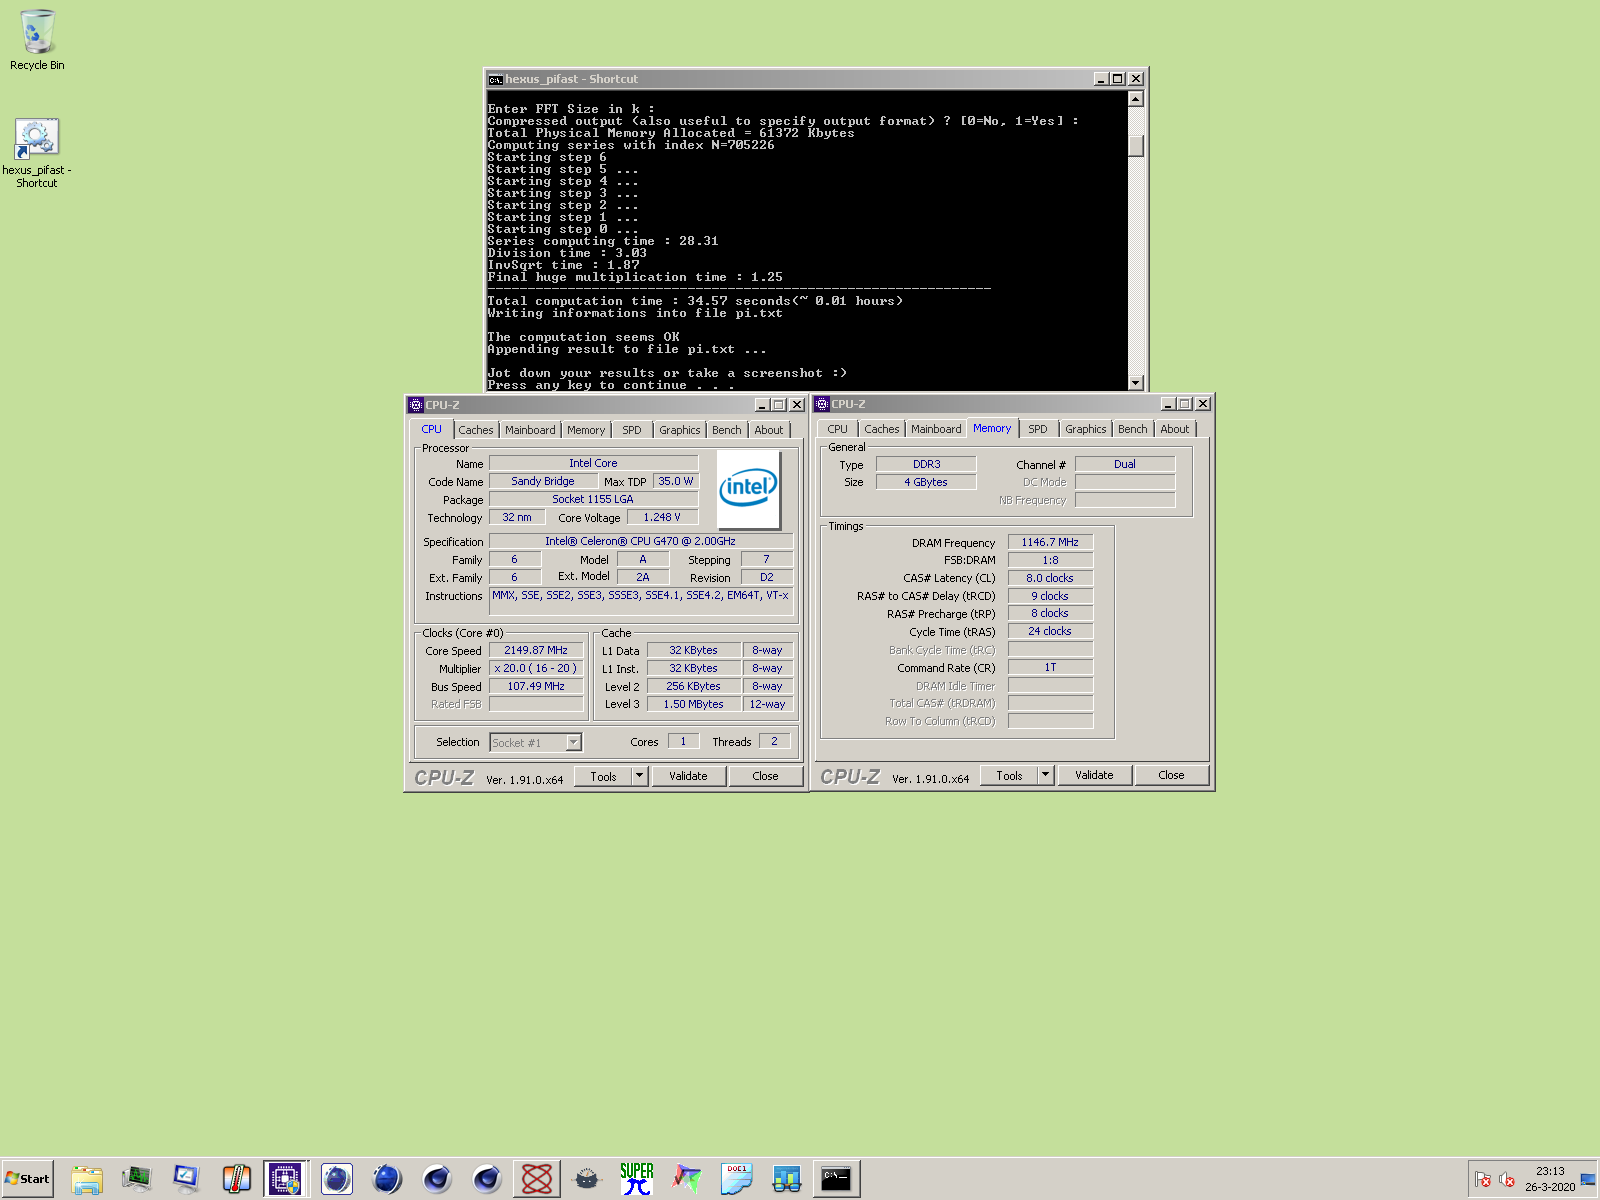Open the Mainboard tab in left CPU-Z
Image resolution: width=1600 pixels, height=1200 pixels.
click(x=530, y=430)
